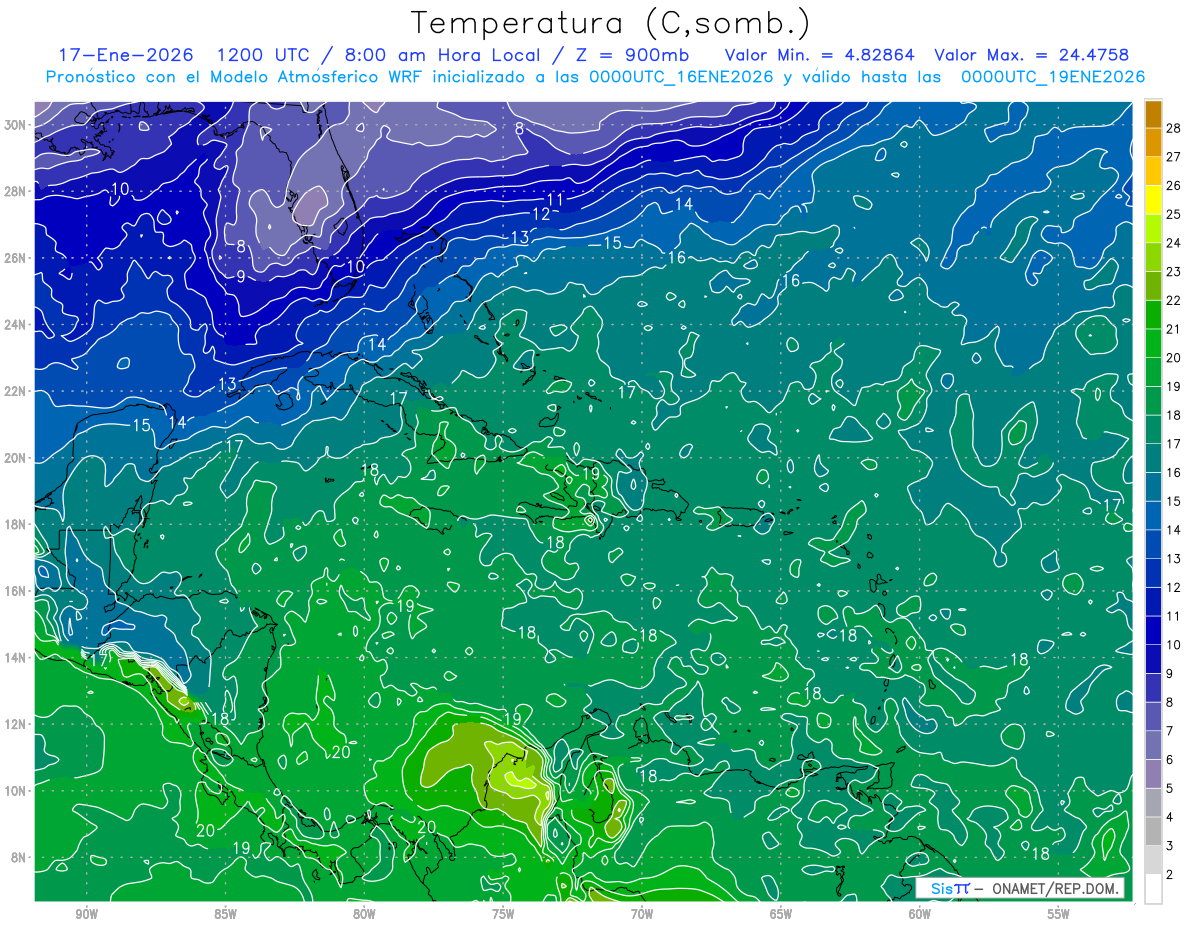Click the 14N latitude axis label

coord(15,657)
